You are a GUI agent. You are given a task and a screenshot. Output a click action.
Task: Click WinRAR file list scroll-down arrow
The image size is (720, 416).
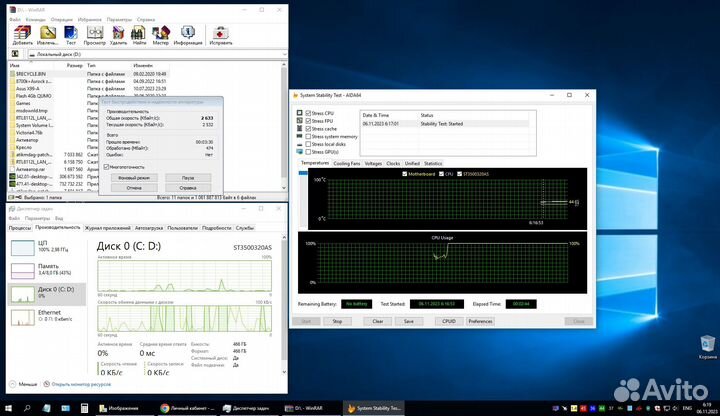(283, 188)
